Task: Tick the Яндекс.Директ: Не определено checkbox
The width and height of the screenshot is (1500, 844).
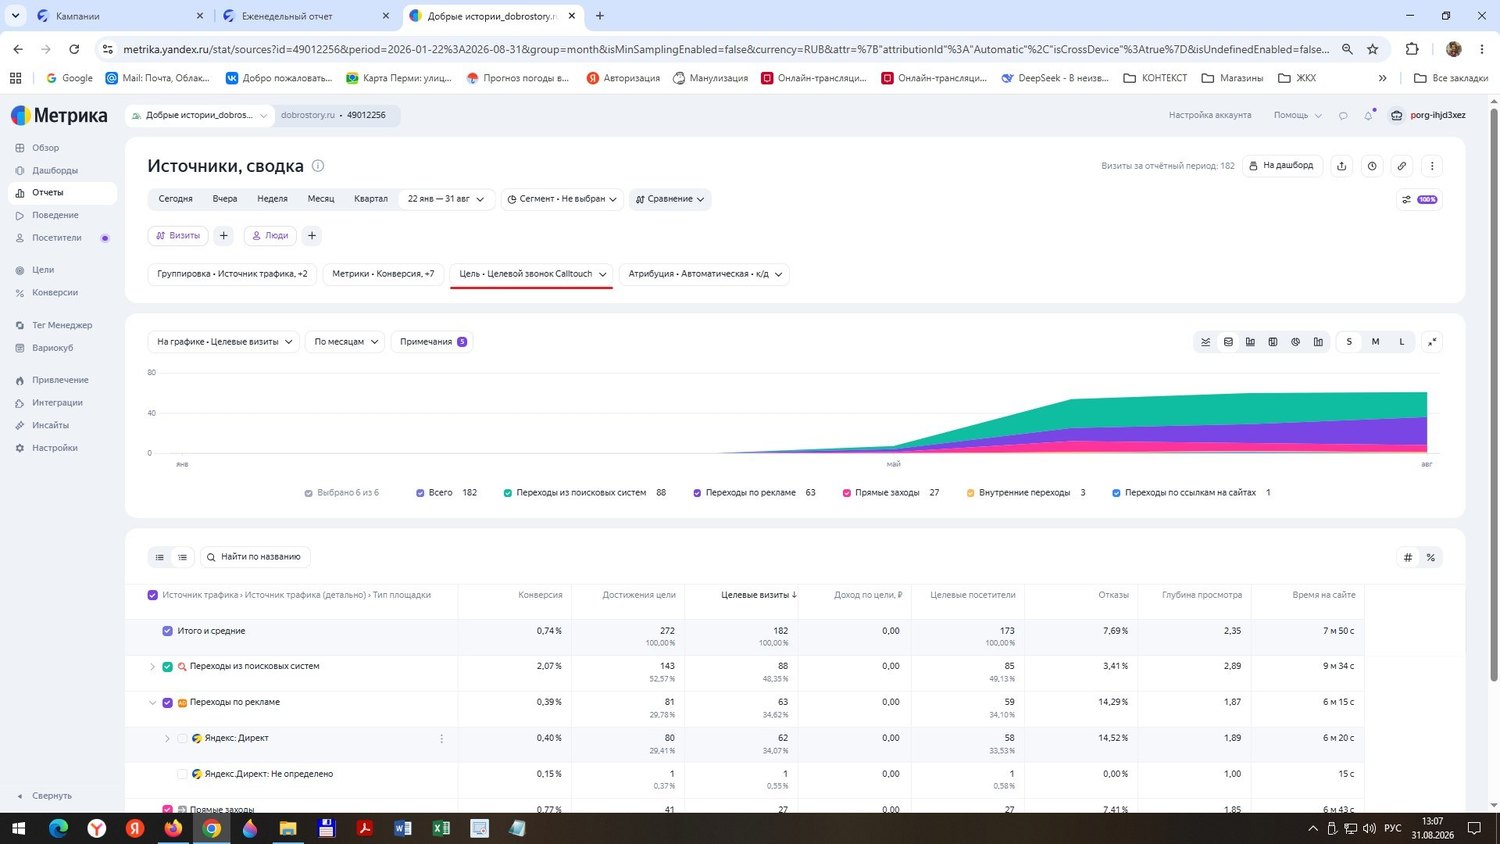Action: coord(182,774)
